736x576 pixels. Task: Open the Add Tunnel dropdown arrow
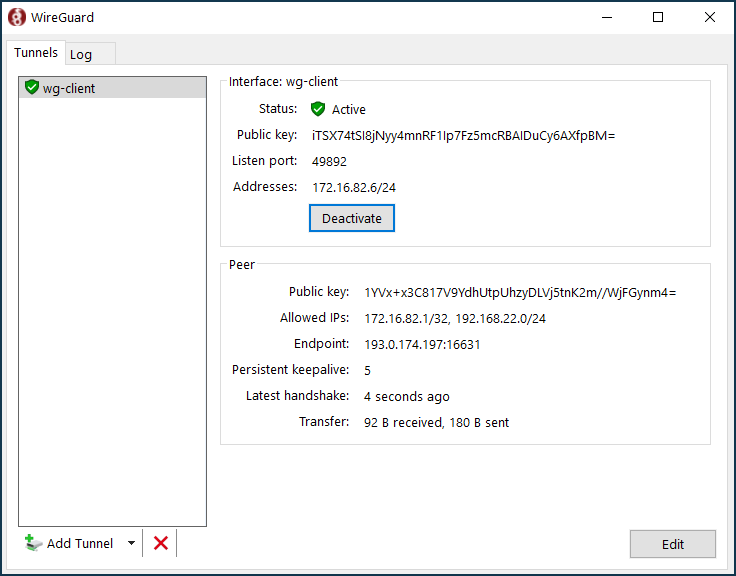131,543
